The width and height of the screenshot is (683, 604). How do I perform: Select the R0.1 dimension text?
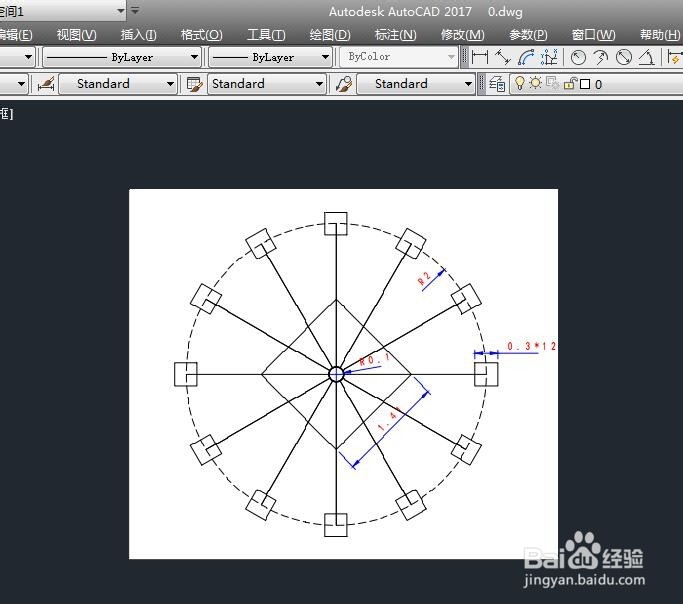[x=375, y=360]
